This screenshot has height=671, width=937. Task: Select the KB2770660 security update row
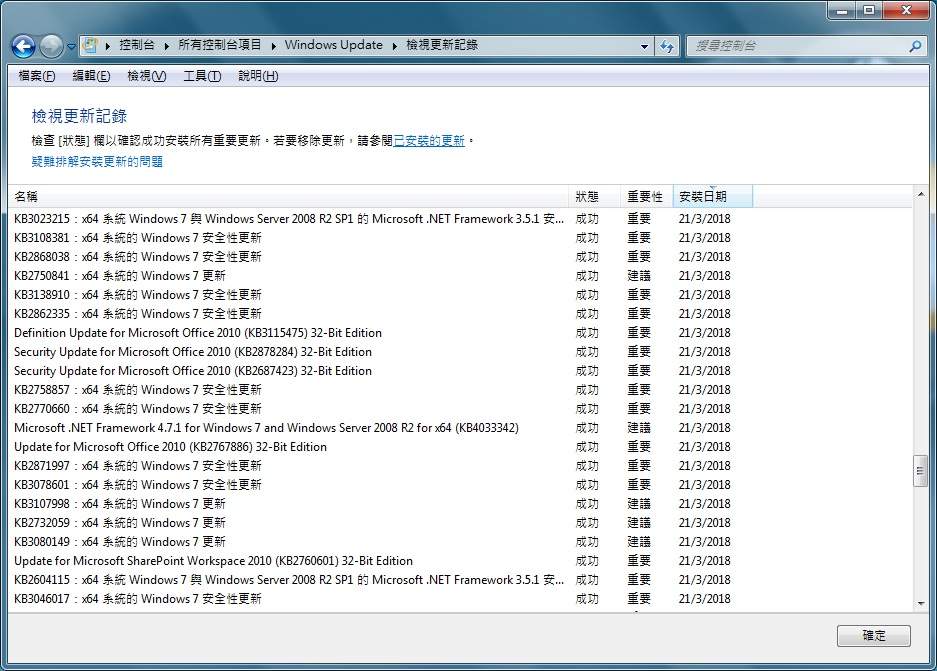460,409
